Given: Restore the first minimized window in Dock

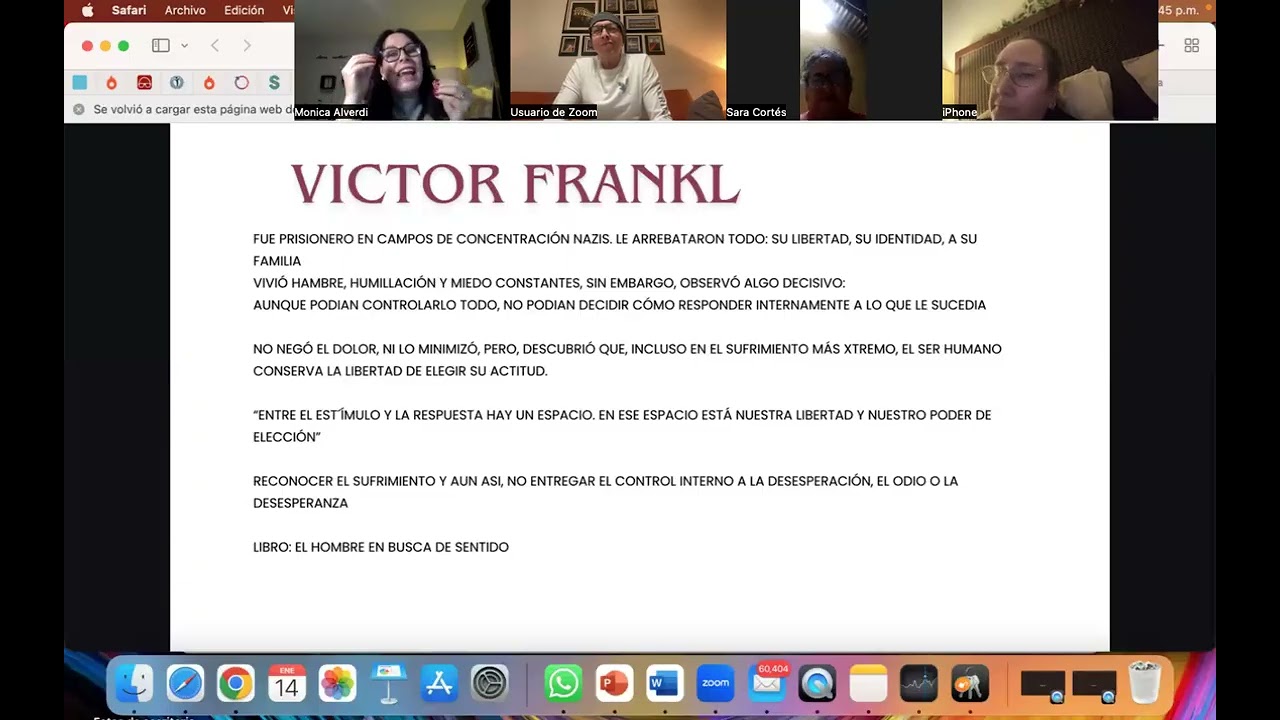Looking at the screenshot, I should pyautogui.click(x=1043, y=685).
